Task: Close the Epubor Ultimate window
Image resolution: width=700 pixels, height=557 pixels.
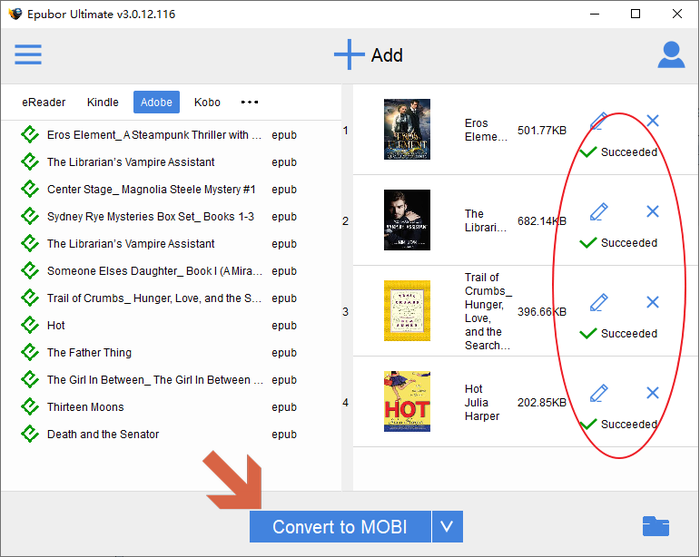Action: click(x=677, y=14)
